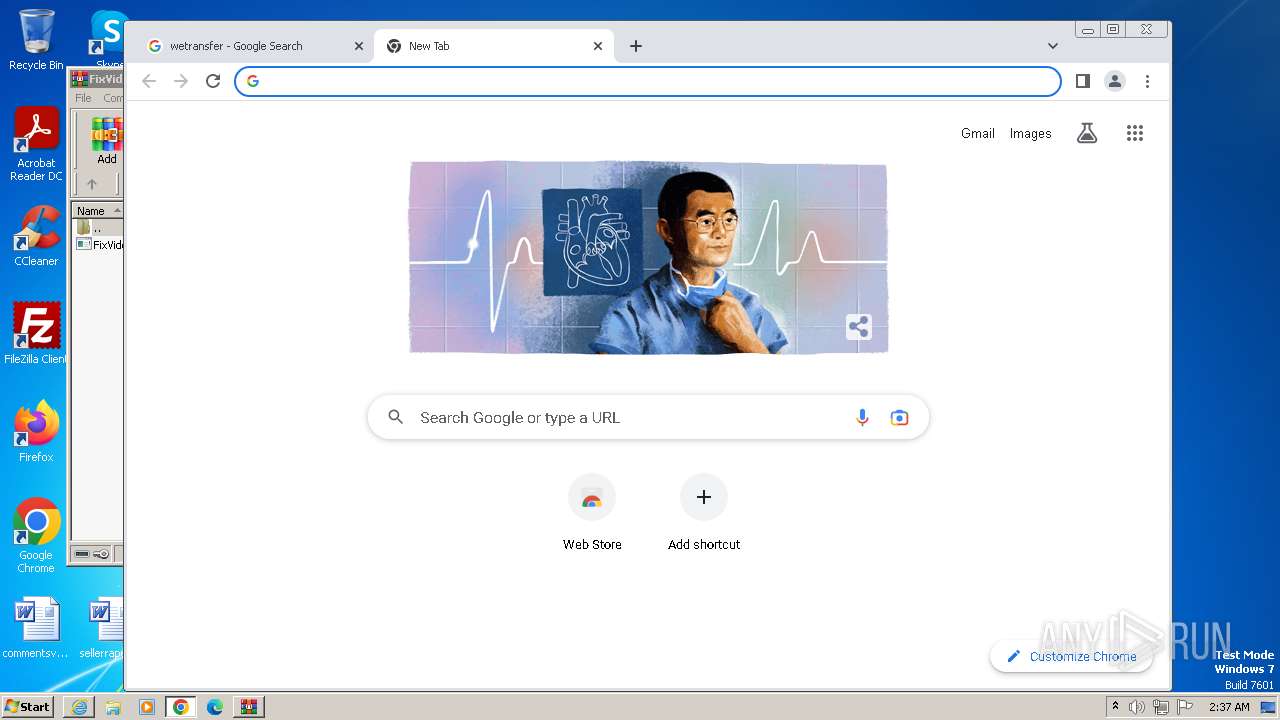This screenshot has height=720, width=1280.
Task: Open the Search Labs flask icon
Action: pos(1087,133)
